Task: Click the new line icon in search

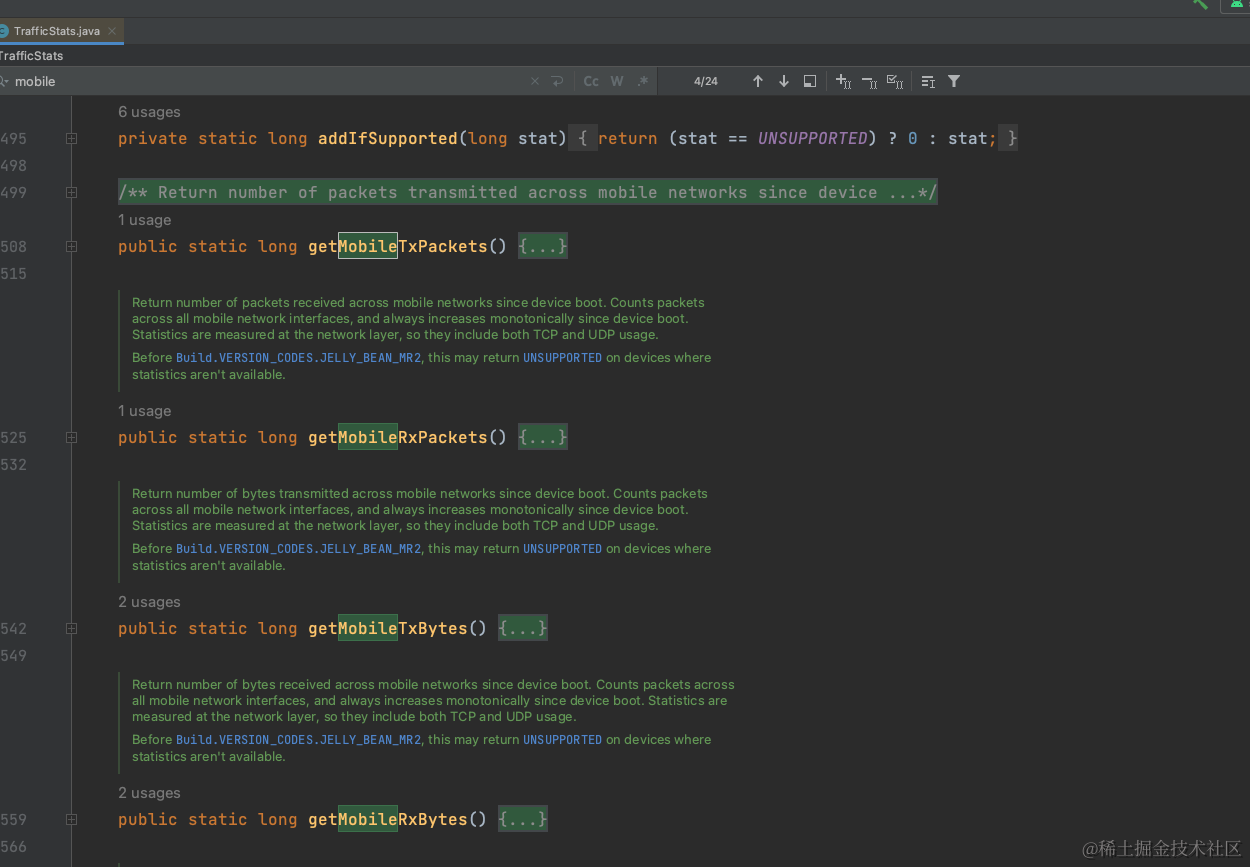Action: click(x=557, y=81)
